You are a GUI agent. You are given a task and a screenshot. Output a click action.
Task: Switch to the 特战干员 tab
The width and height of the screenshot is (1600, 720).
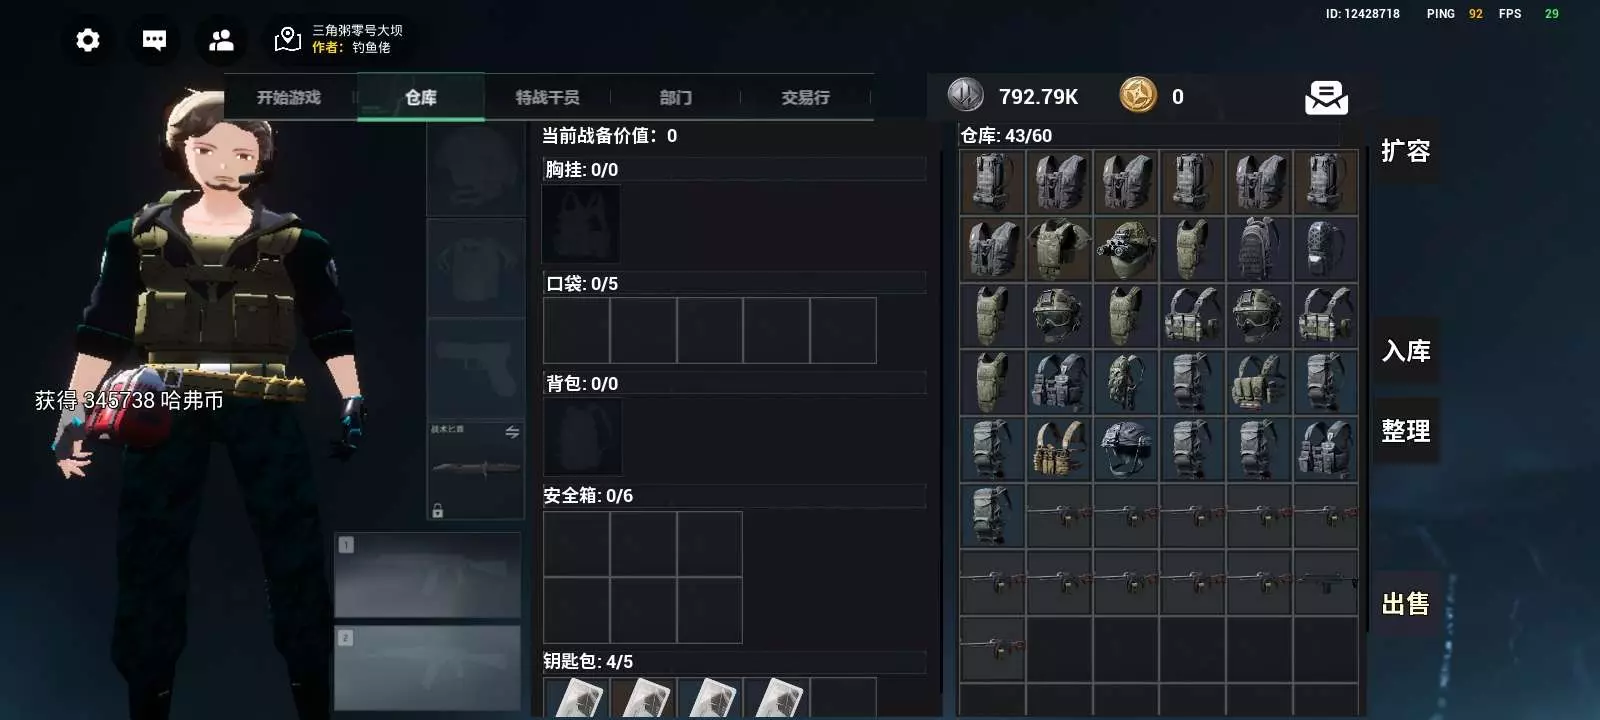pos(547,97)
